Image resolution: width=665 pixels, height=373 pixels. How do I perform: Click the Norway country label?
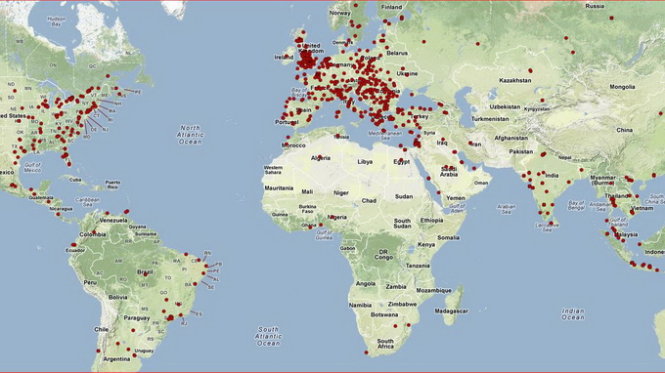pos(340,13)
